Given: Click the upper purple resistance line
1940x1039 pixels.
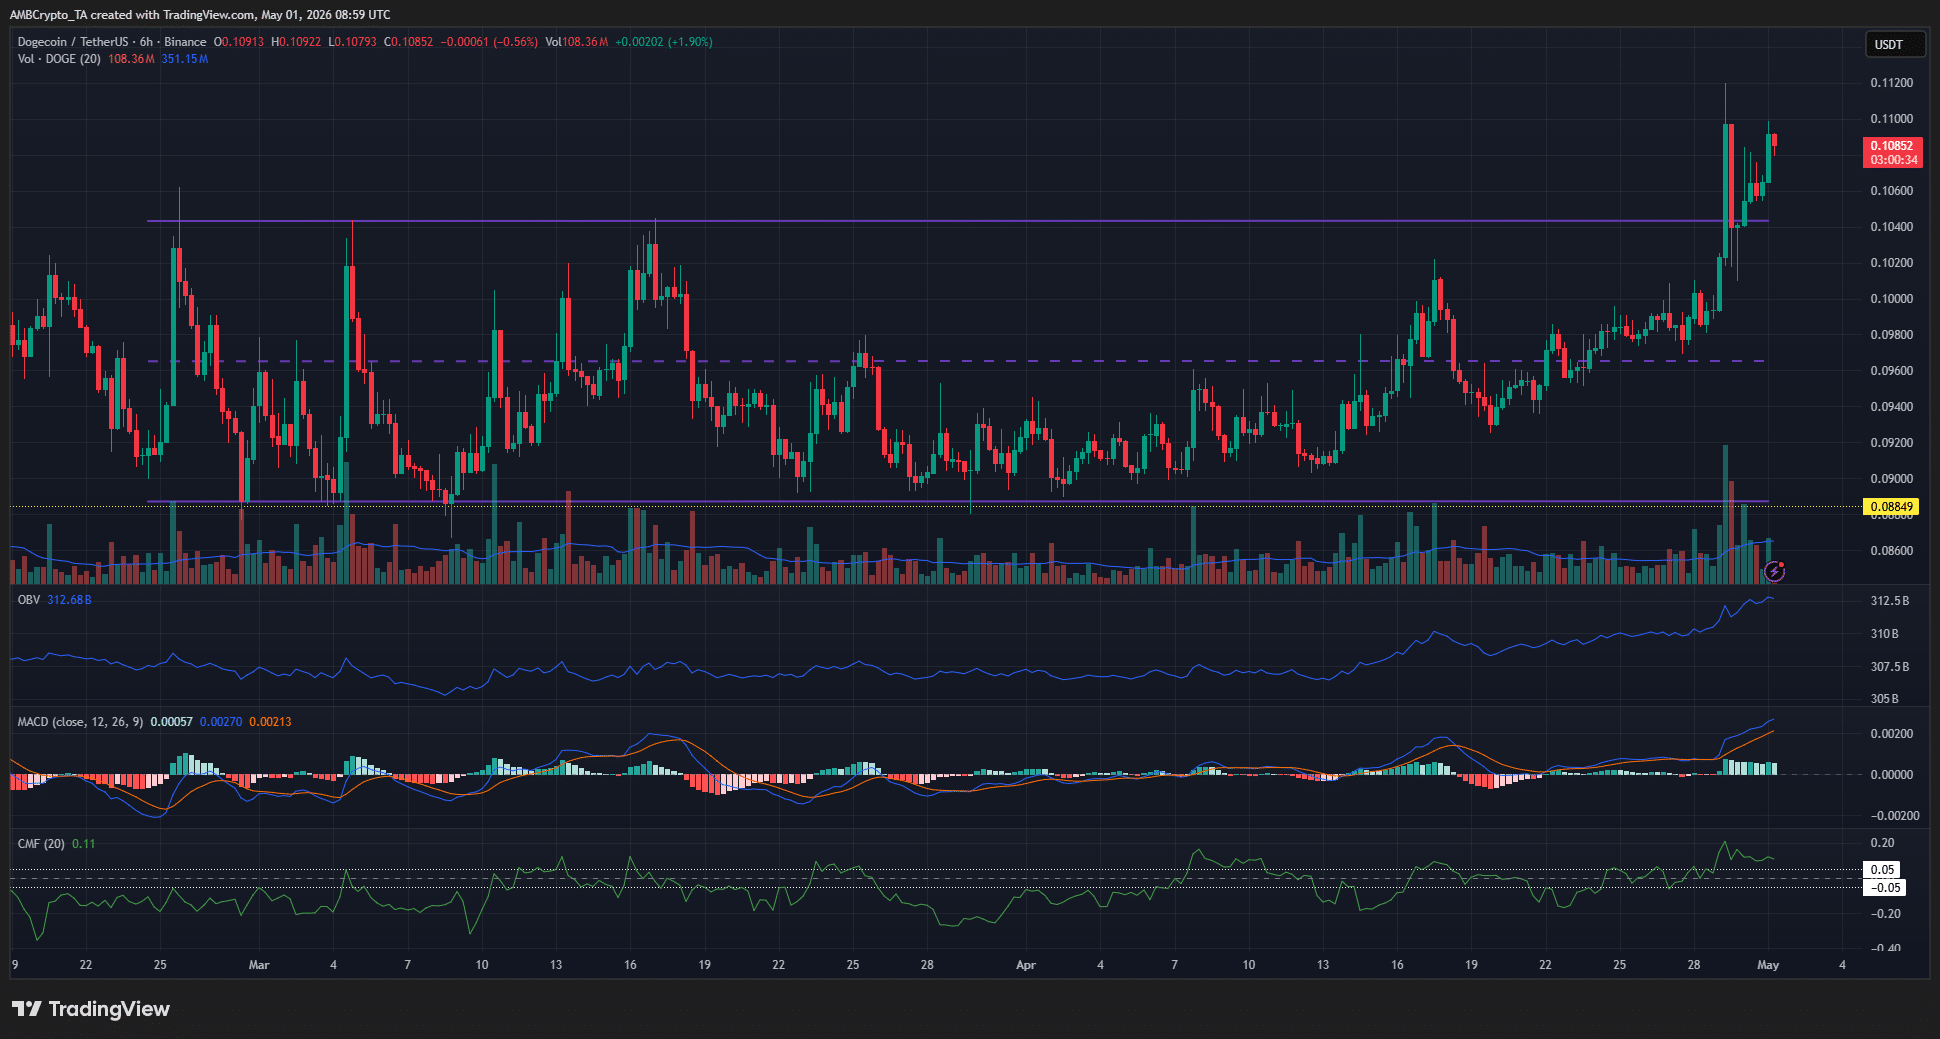Looking at the screenshot, I should (x=957, y=221).
